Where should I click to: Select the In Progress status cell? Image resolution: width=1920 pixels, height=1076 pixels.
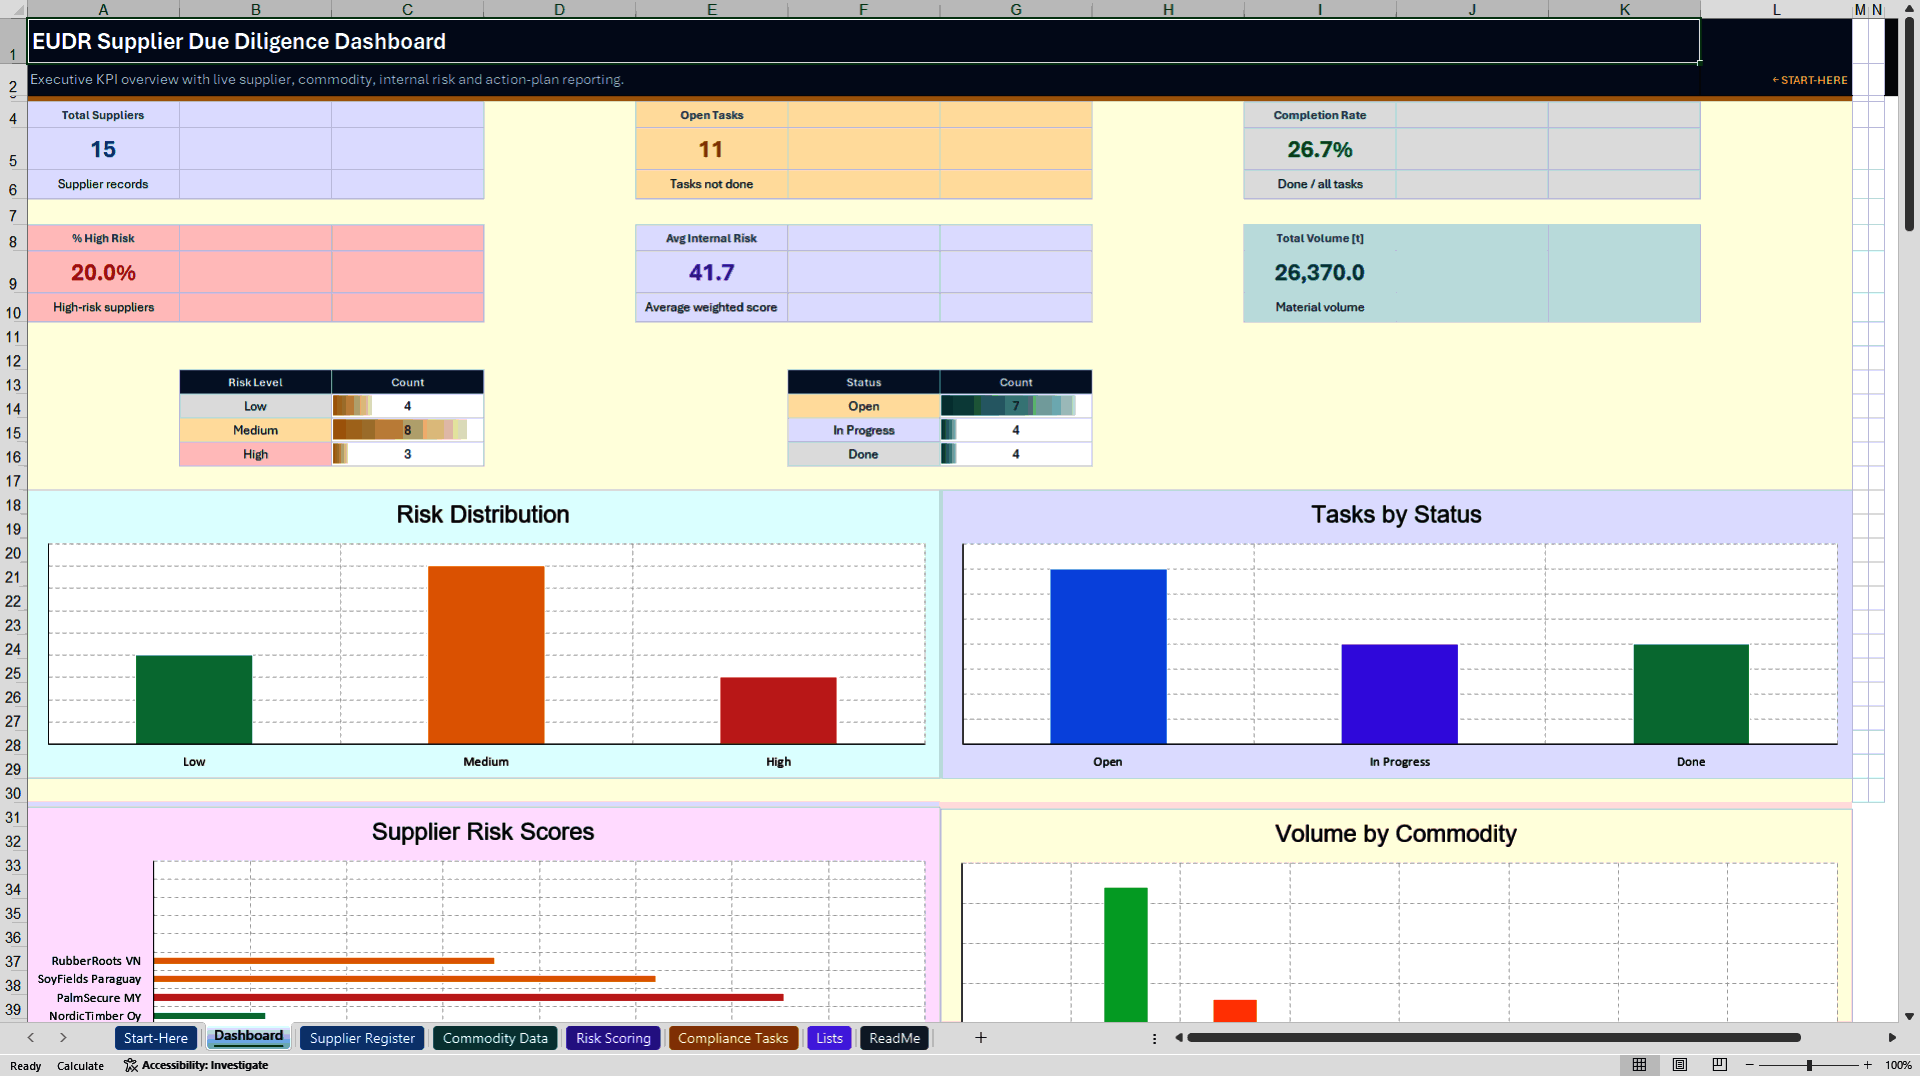pos(863,430)
